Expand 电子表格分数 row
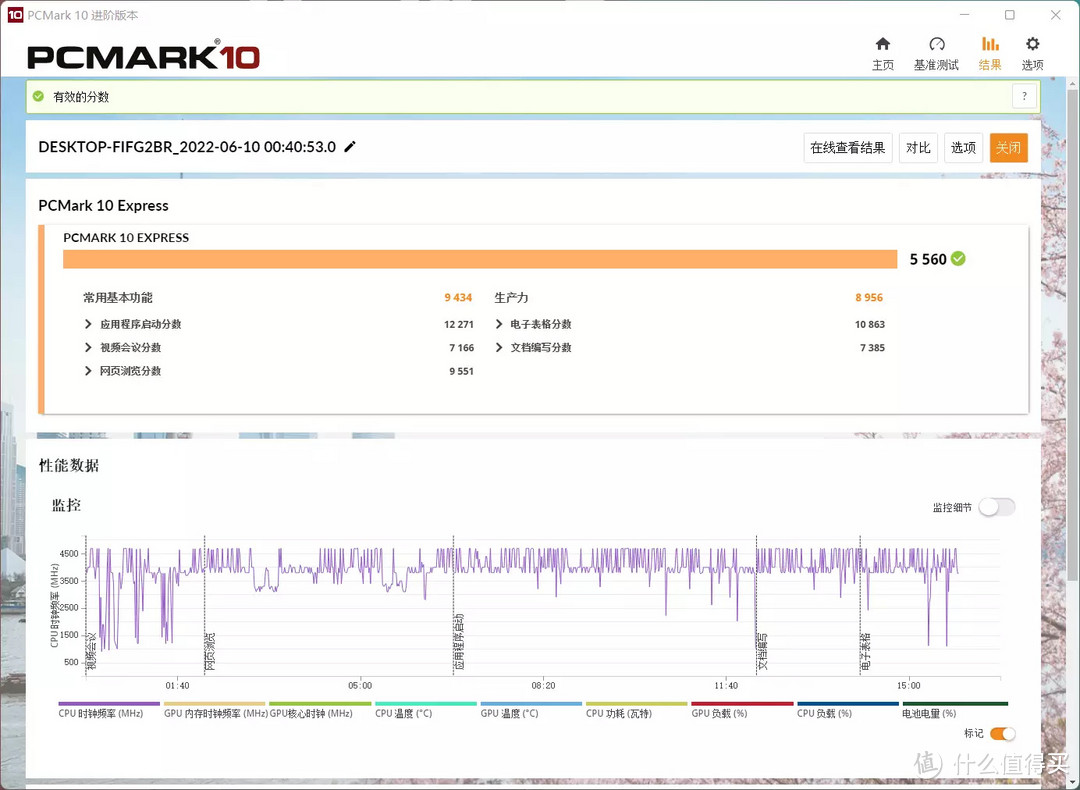1080x790 pixels. pyautogui.click(x=499, y=324)
